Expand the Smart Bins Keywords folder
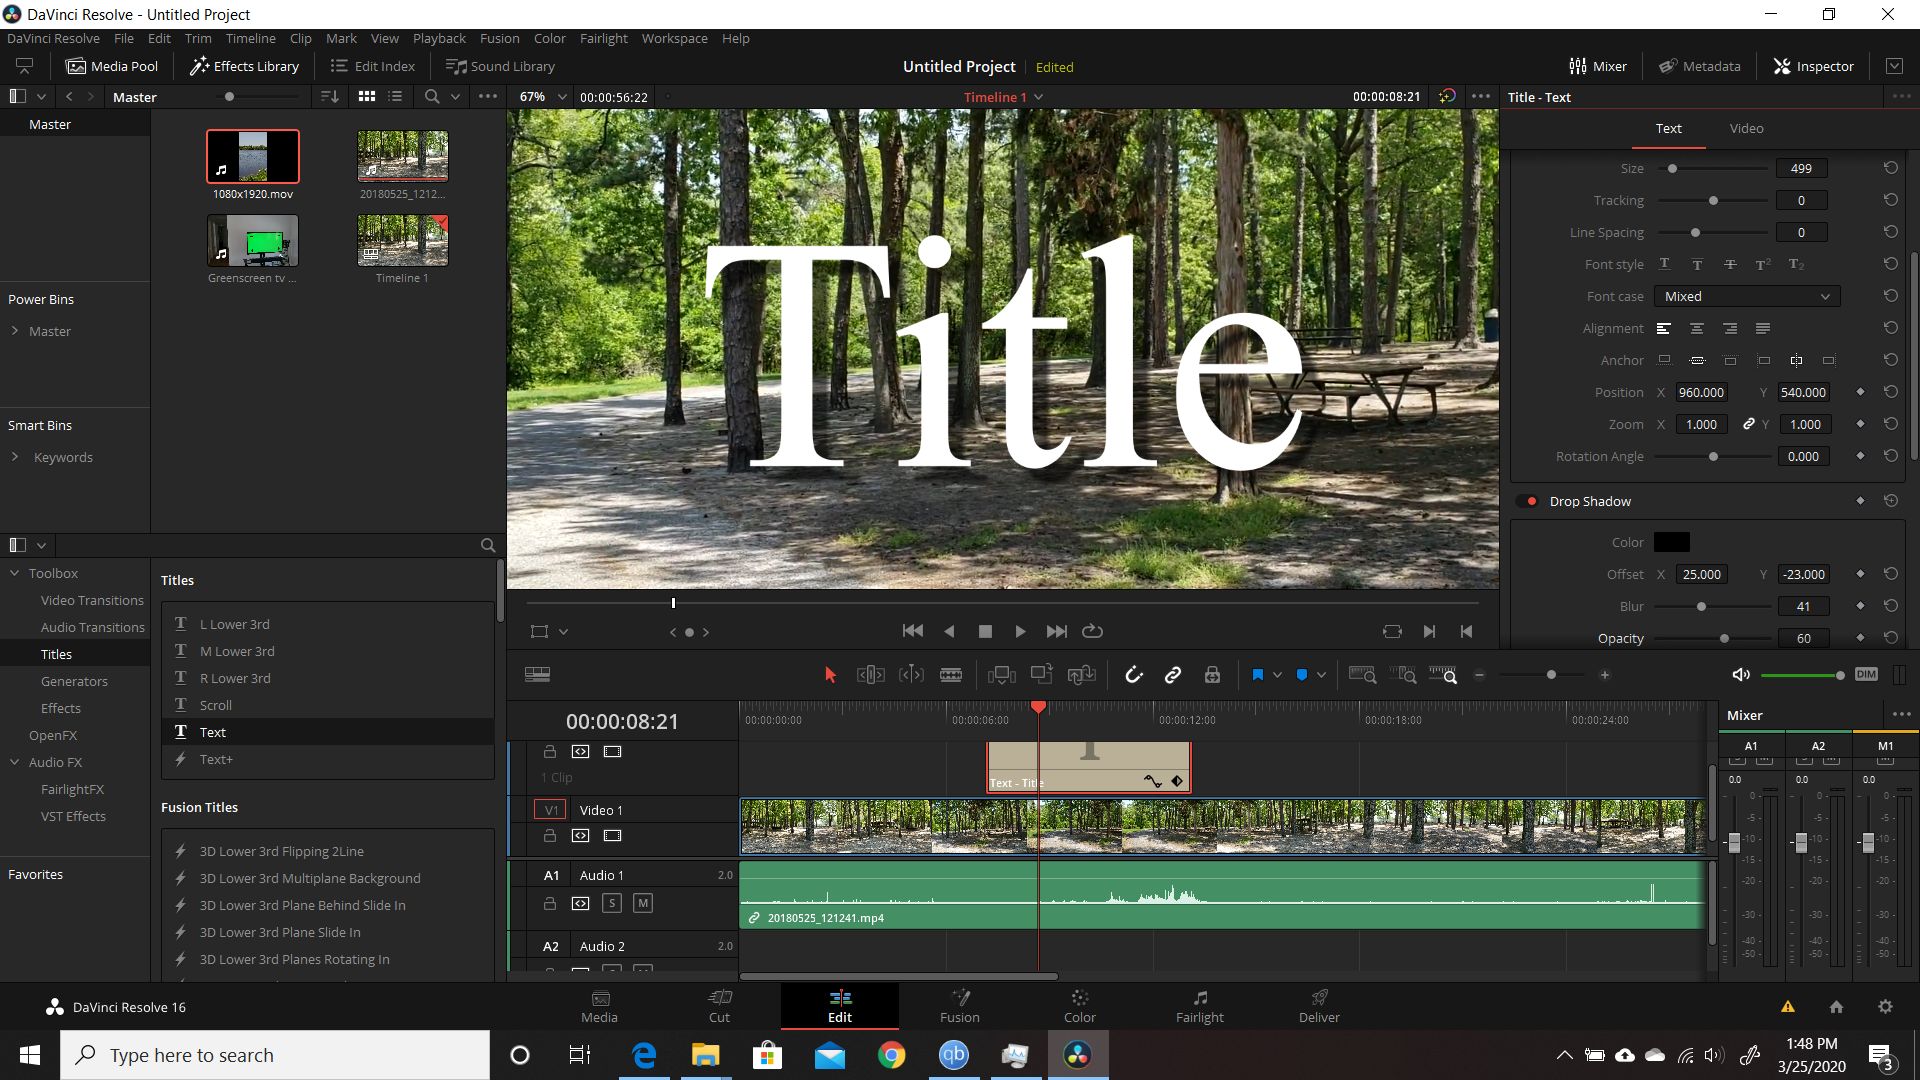 click(x=15, y=457)
